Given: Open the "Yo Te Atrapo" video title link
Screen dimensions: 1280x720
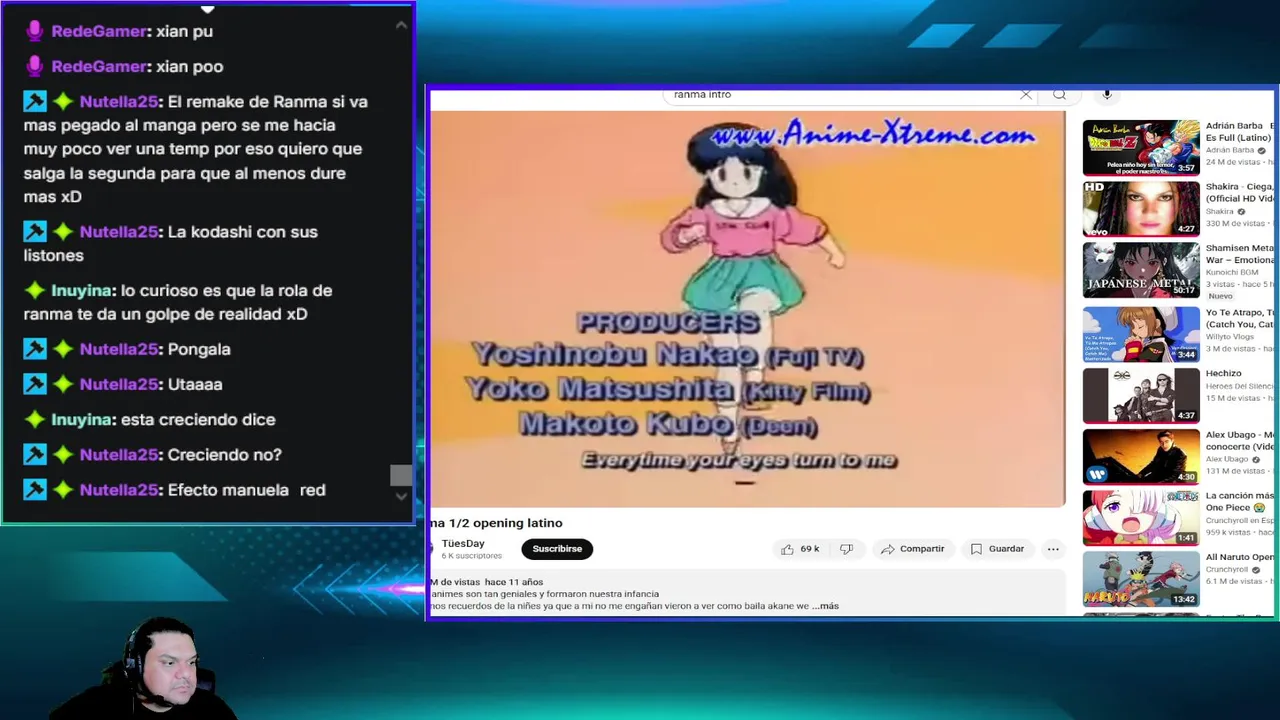Looking at the screenshot, I should [x=1240, y=318].
